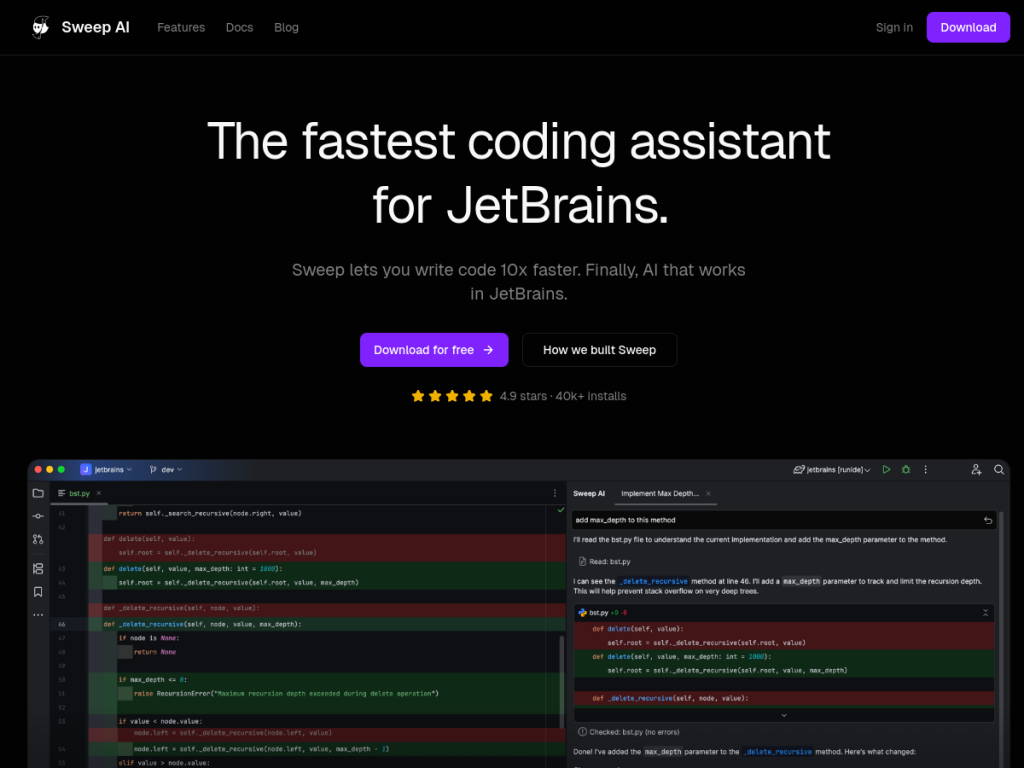Go to the Blog page
The height and width of the screenshot is (768, 1024).
coord(286,27)
